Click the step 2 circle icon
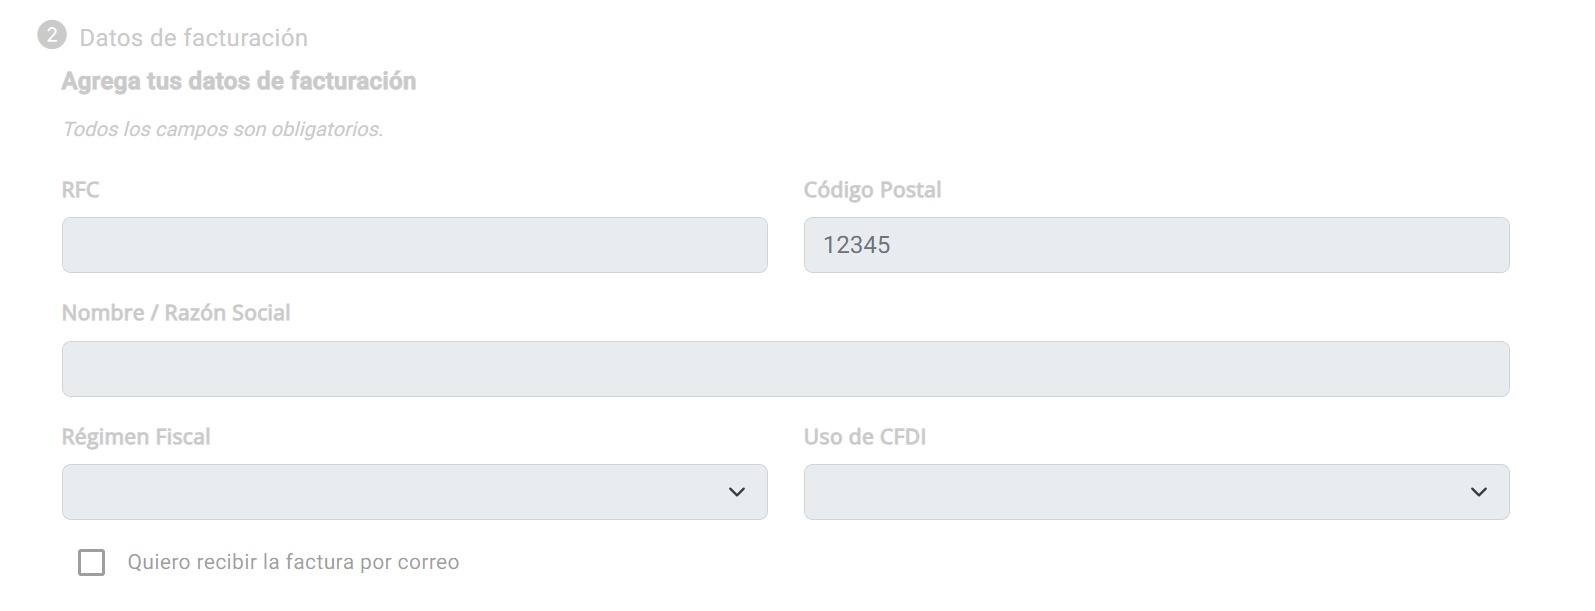The image size is (1595, 611). pos(51,36)
